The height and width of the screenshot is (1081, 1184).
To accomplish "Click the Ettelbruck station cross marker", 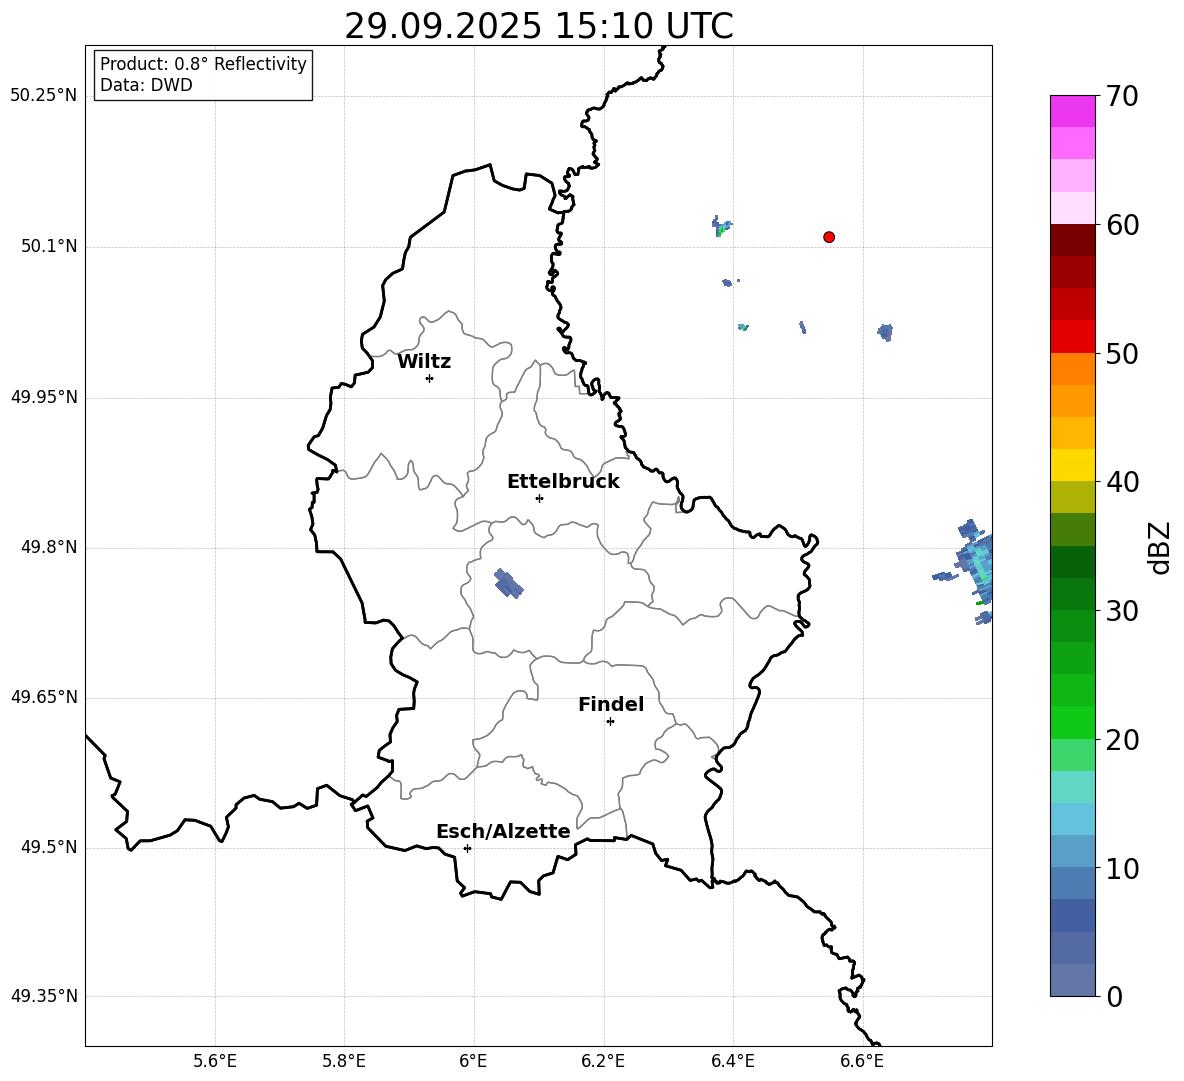I will pos(539,498).
